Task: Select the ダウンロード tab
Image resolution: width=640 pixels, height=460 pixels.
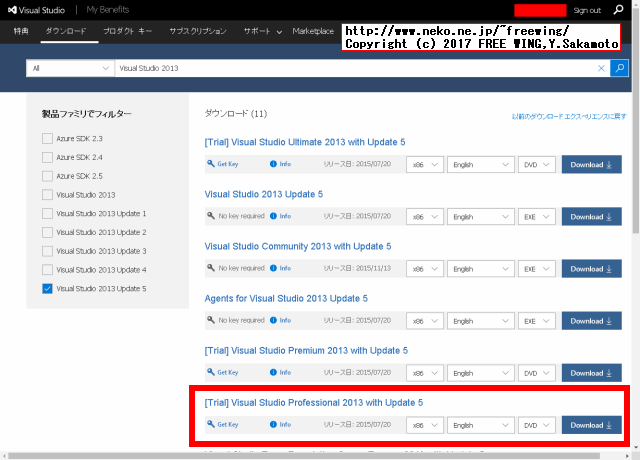Action: click(x=66, y=31)
